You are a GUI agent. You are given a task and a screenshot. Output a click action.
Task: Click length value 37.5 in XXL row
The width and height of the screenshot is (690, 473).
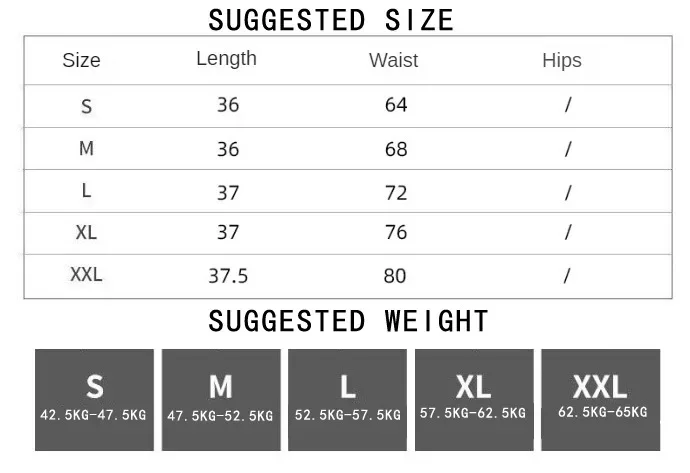227,275
